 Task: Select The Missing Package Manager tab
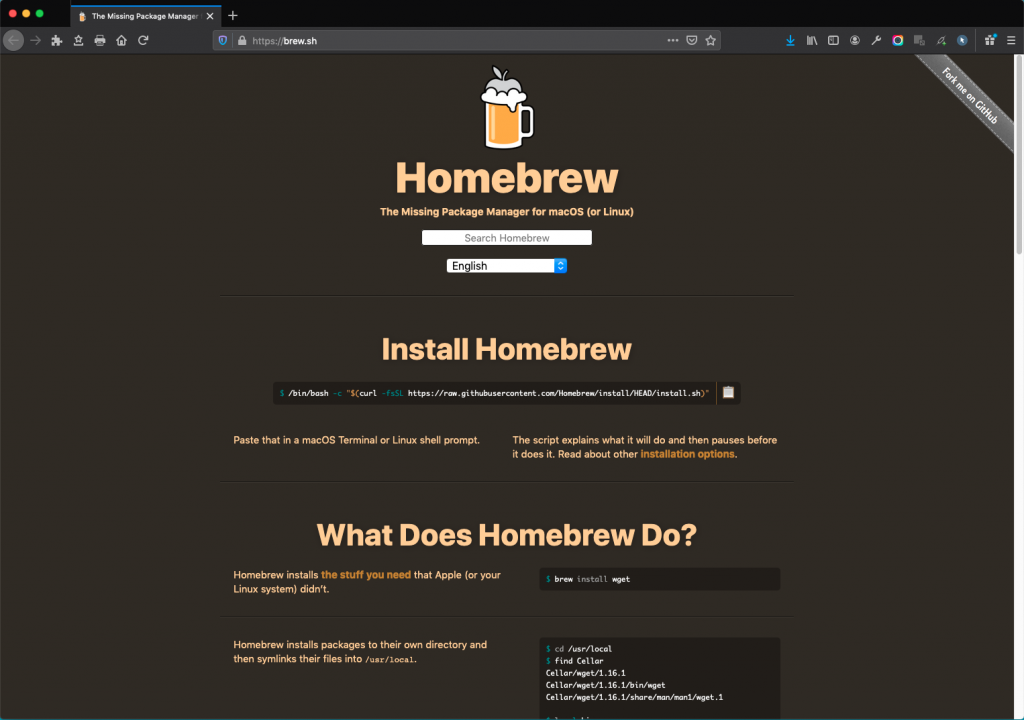[x=145, y=16]
